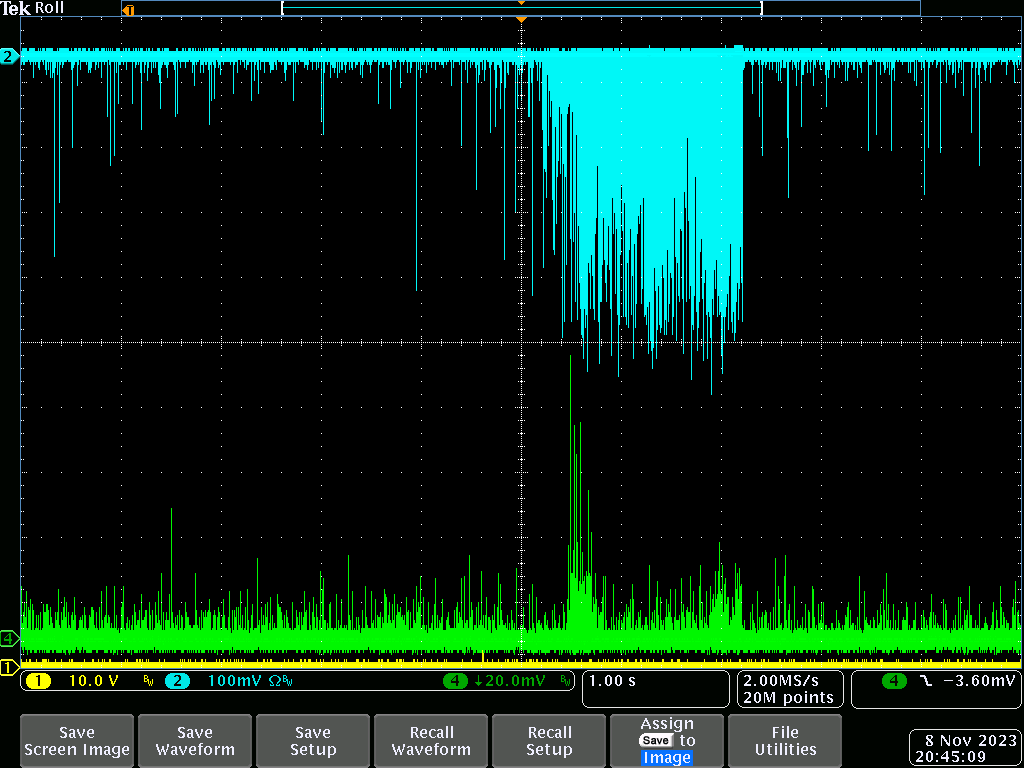Screen dimensions: 1024x768
Task: Click the channel 2 ground marker
Action: [9, 57]
